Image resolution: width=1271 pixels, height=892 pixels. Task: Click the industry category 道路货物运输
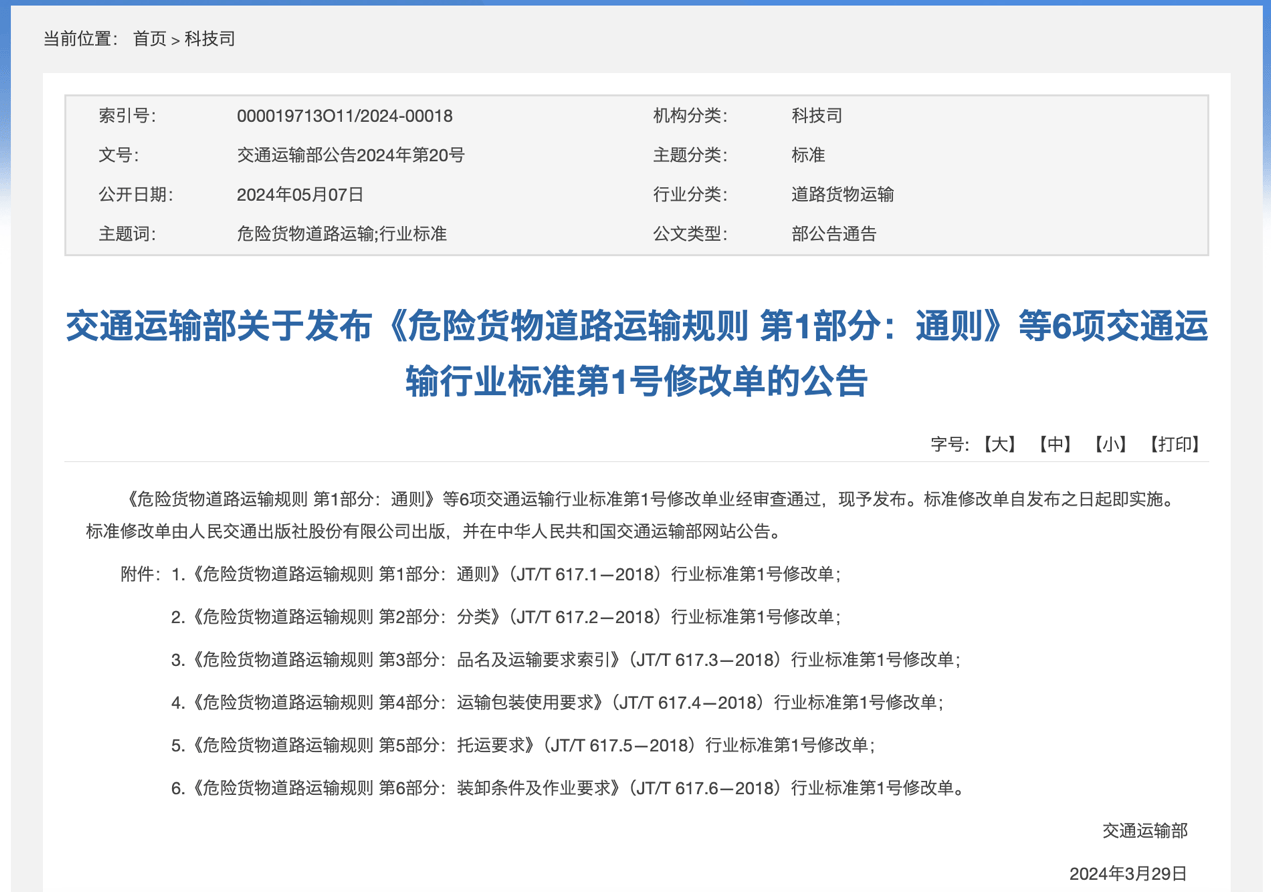(x=842, y=195)
